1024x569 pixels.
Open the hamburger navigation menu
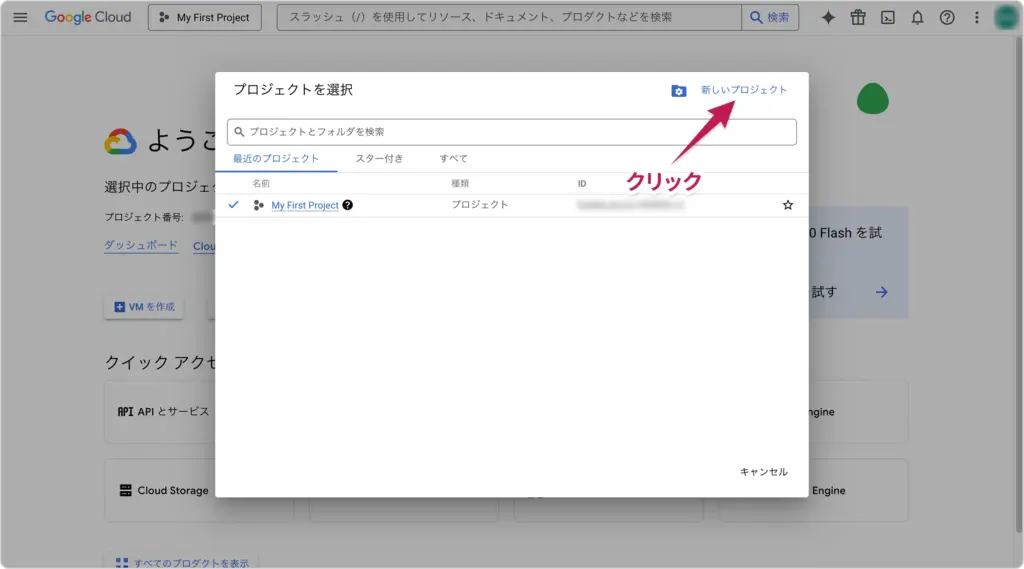20,18
